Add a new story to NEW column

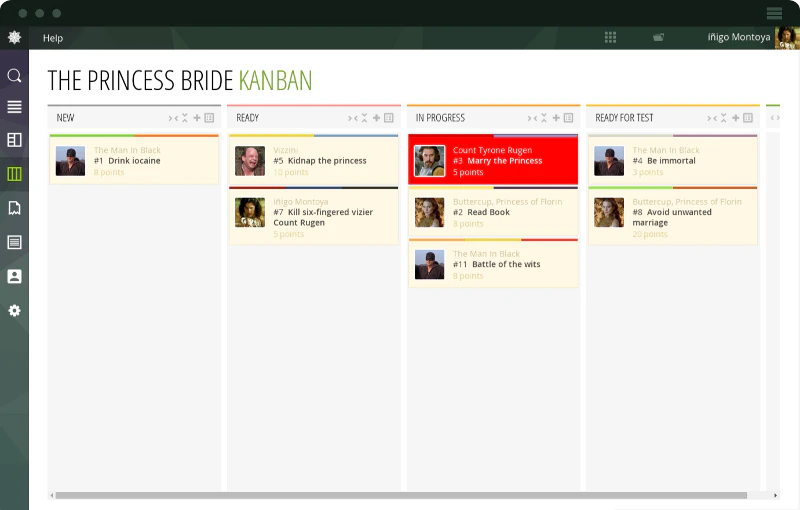[x=197, y=118]
